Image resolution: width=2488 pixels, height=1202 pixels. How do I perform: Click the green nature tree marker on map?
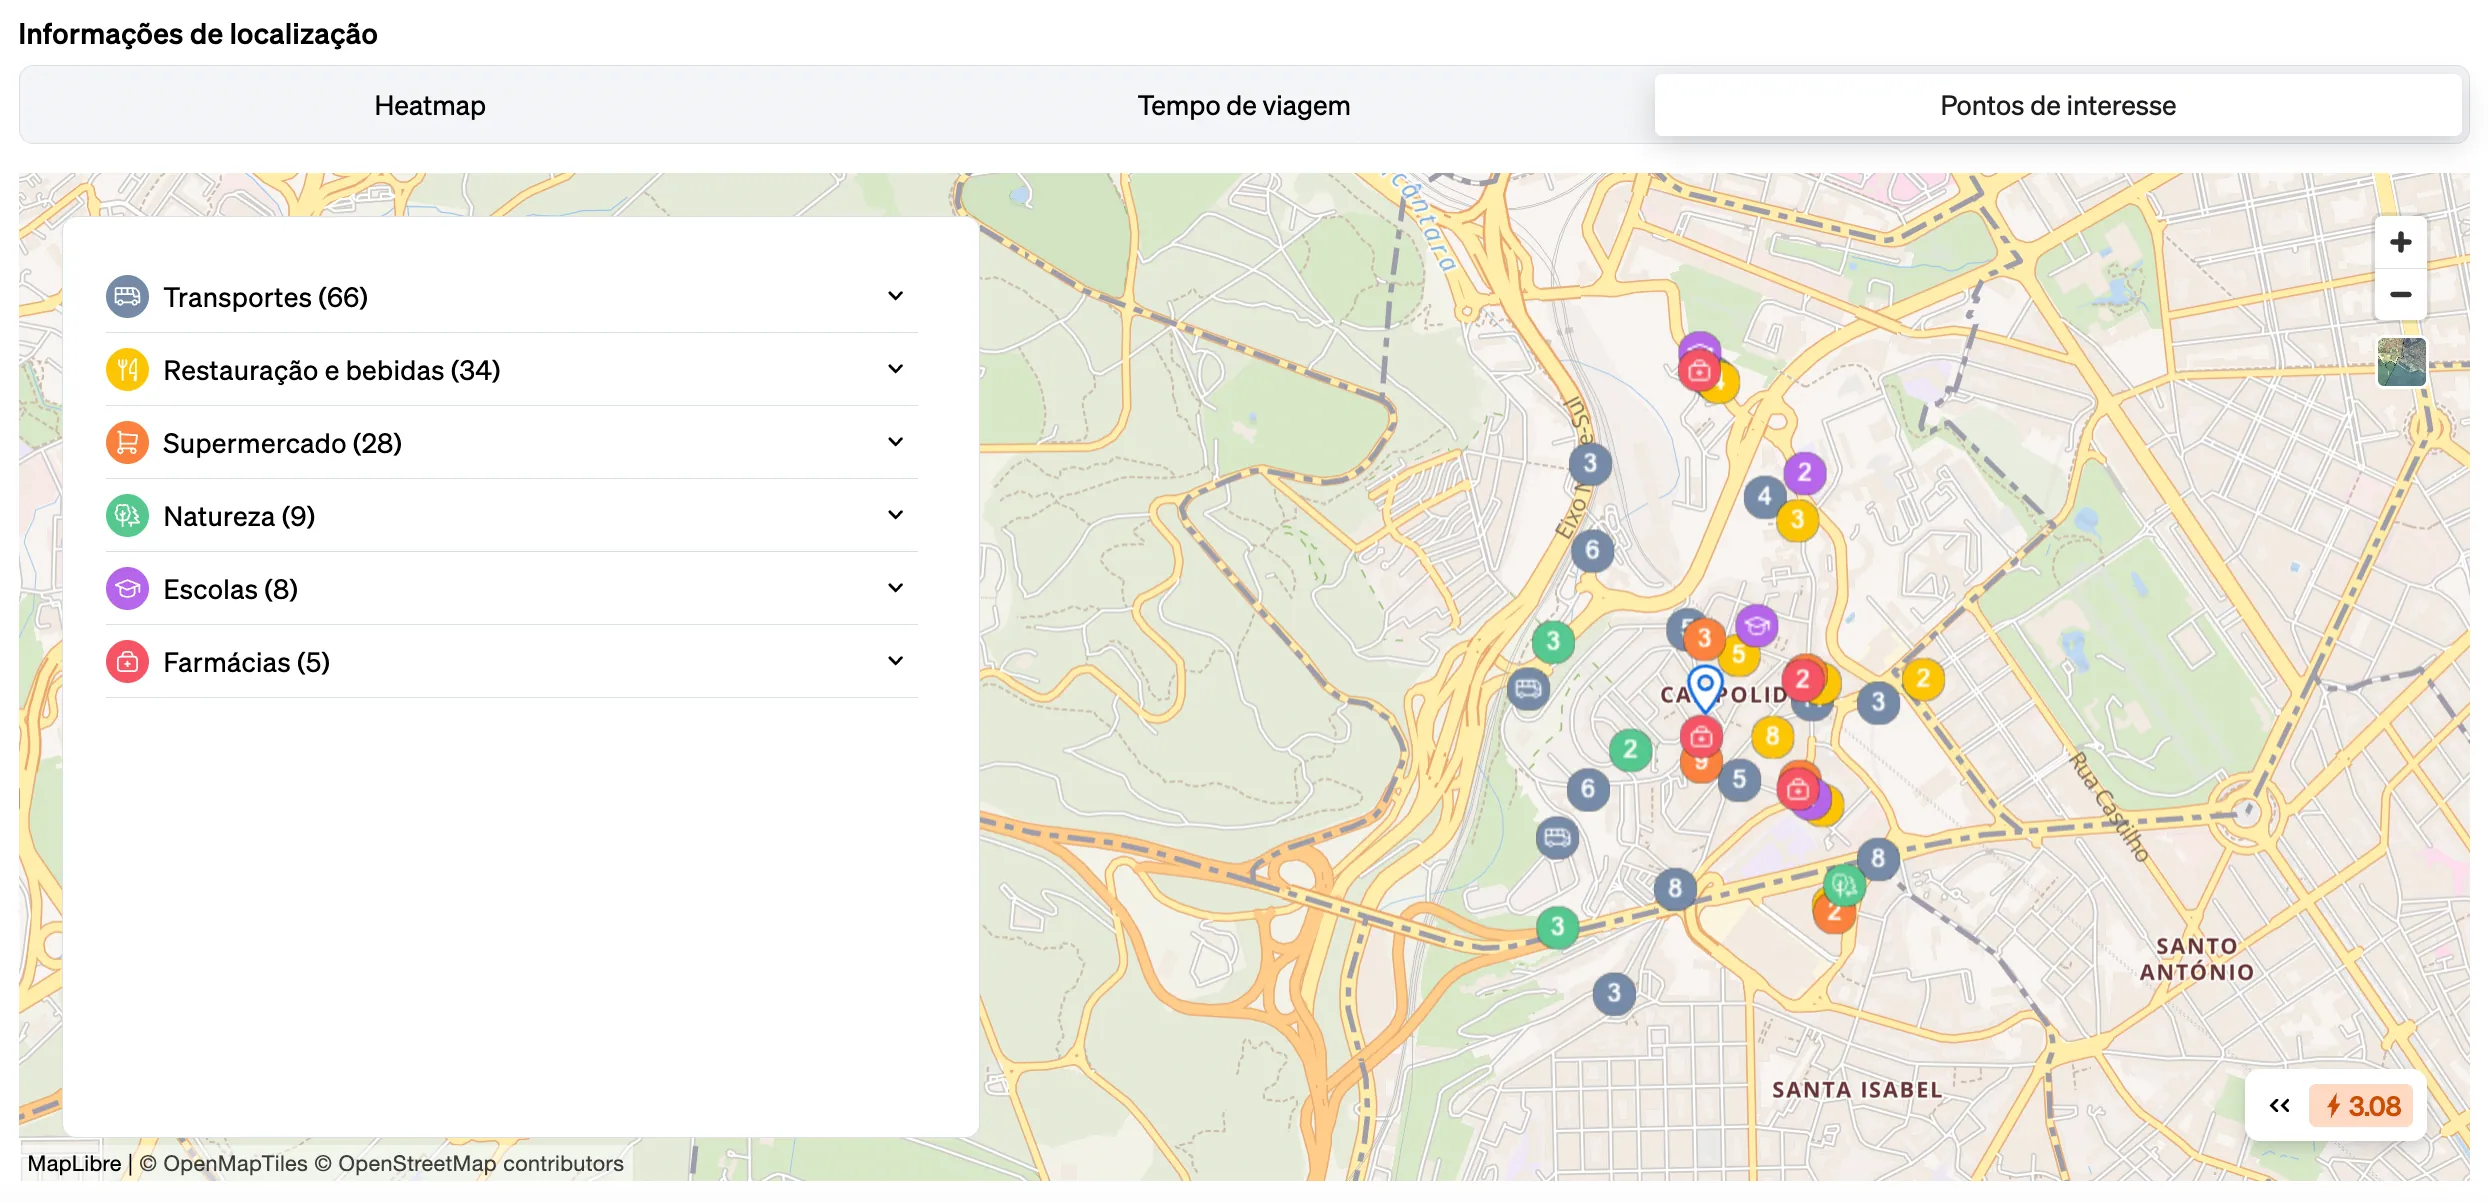1844,885
